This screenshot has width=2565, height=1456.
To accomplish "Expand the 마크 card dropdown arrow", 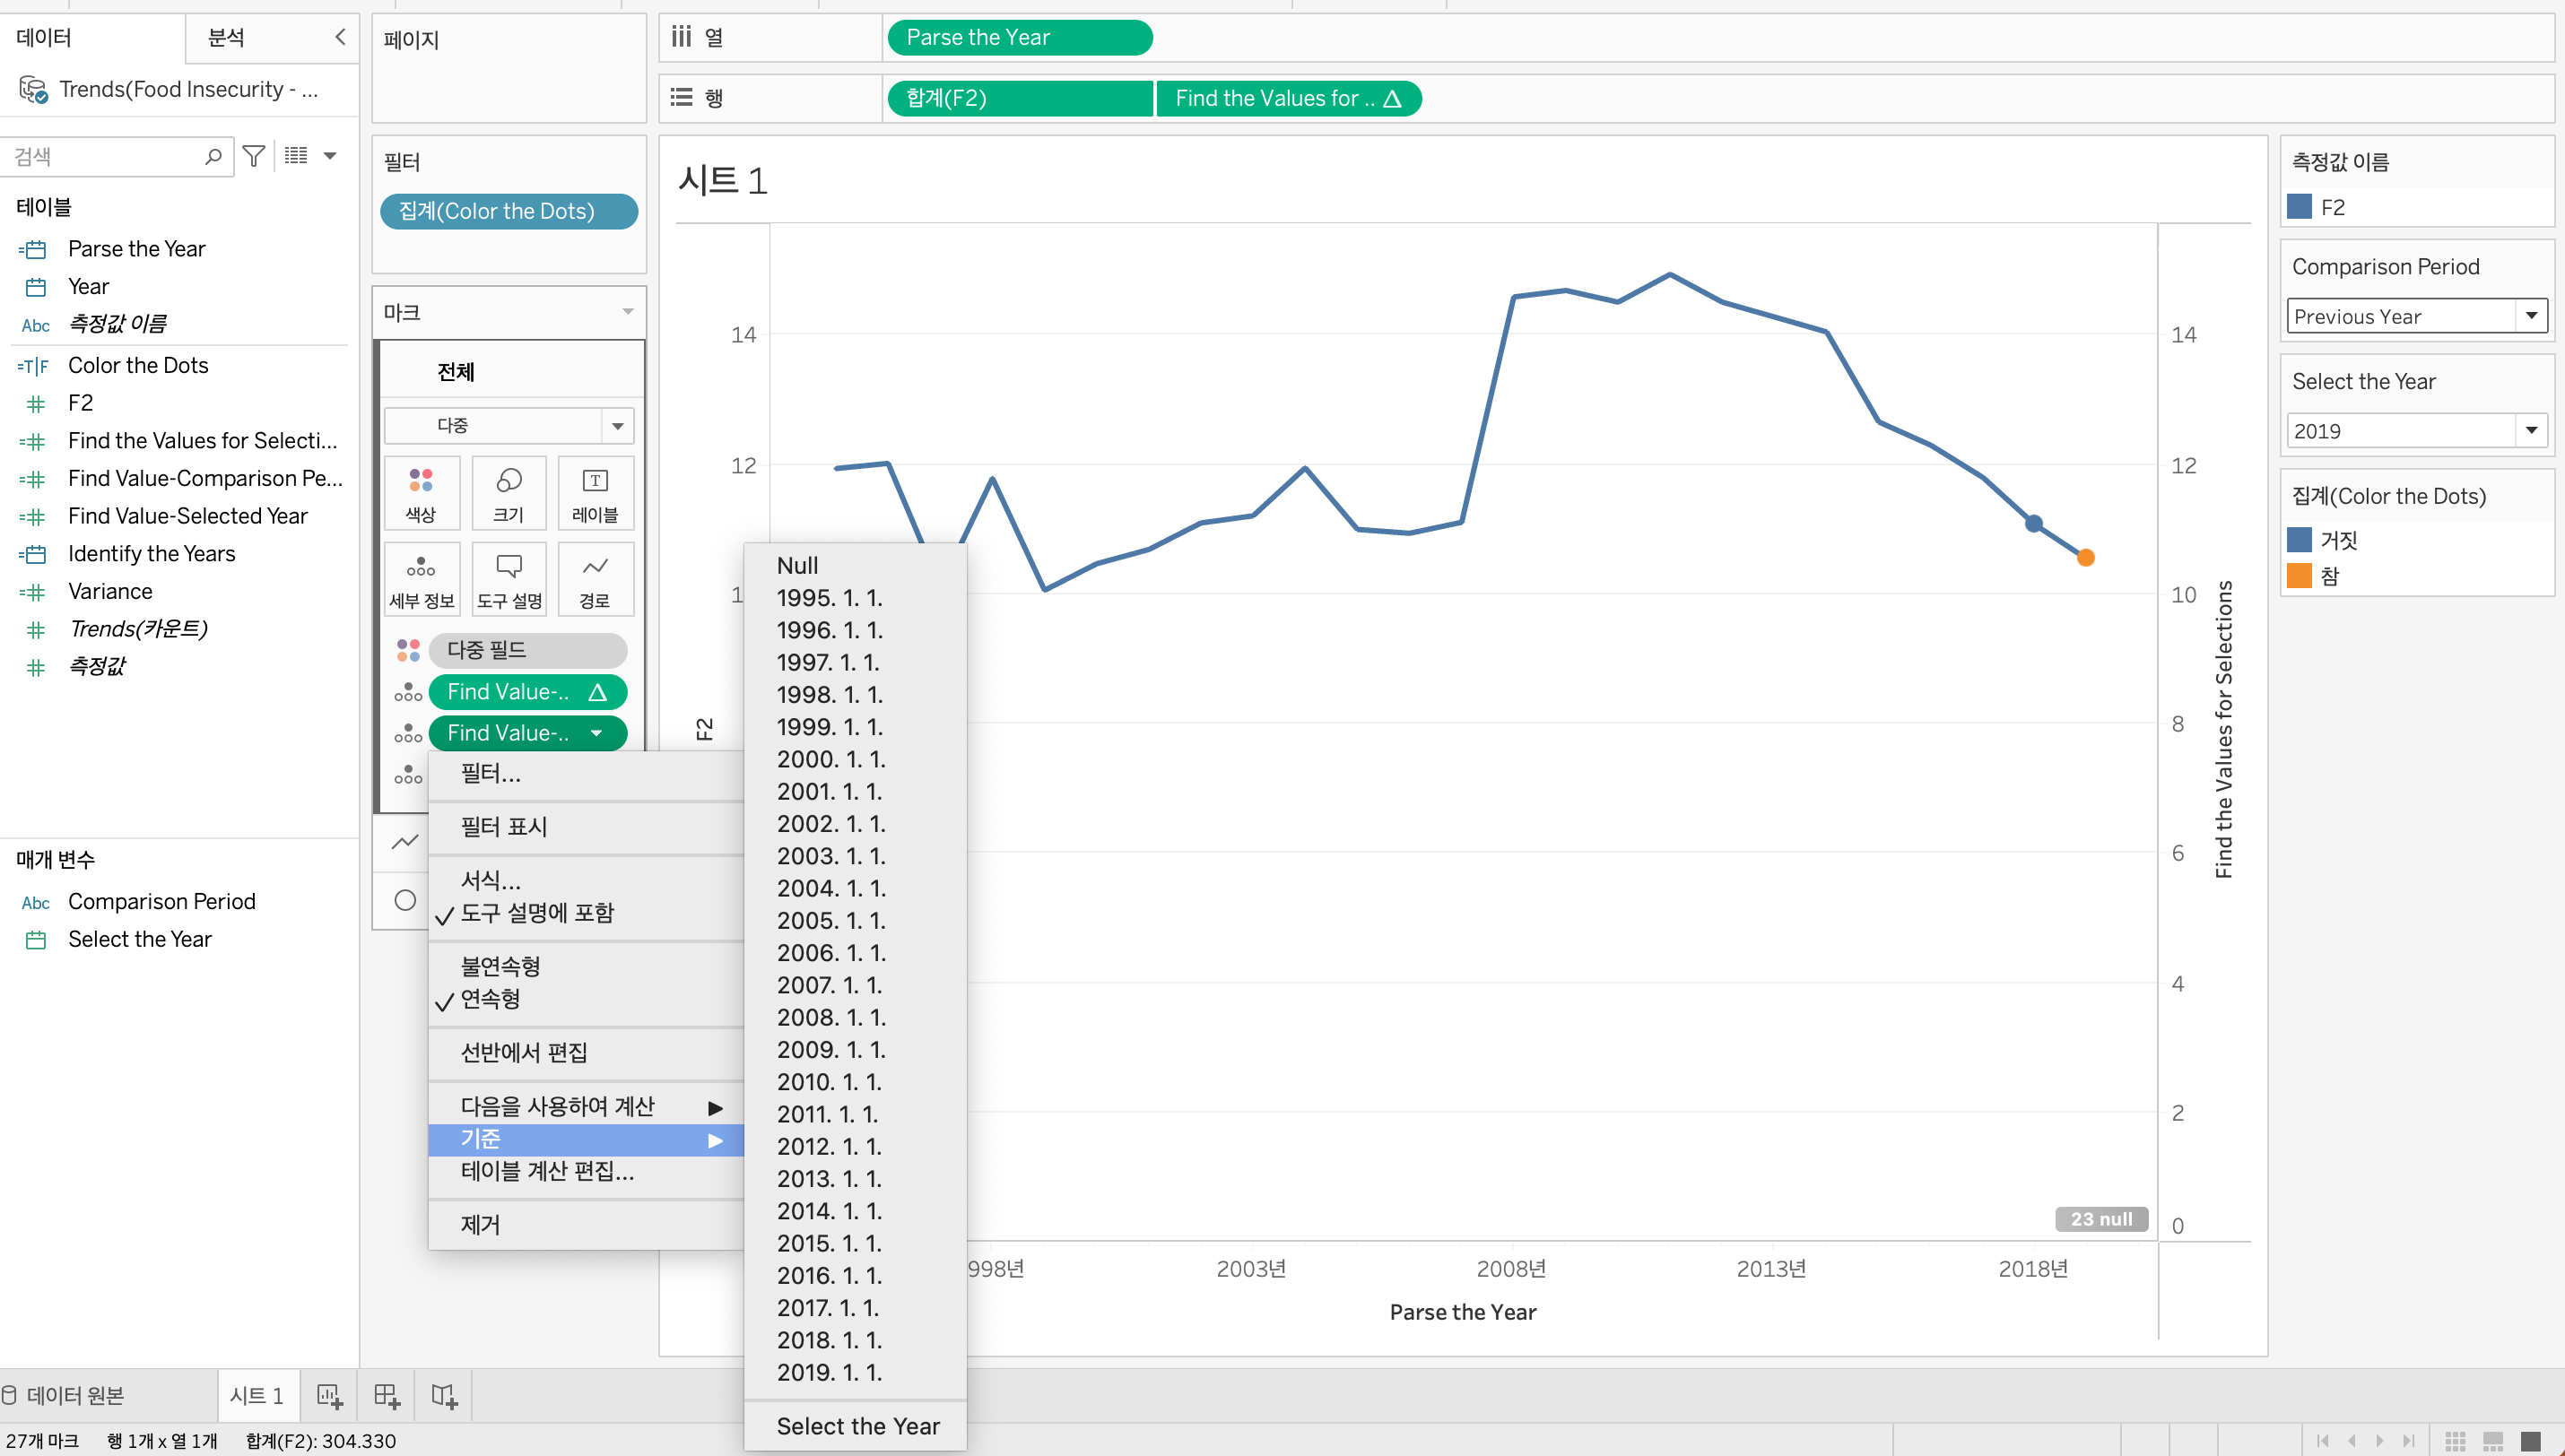I will [x=628, y=312].
